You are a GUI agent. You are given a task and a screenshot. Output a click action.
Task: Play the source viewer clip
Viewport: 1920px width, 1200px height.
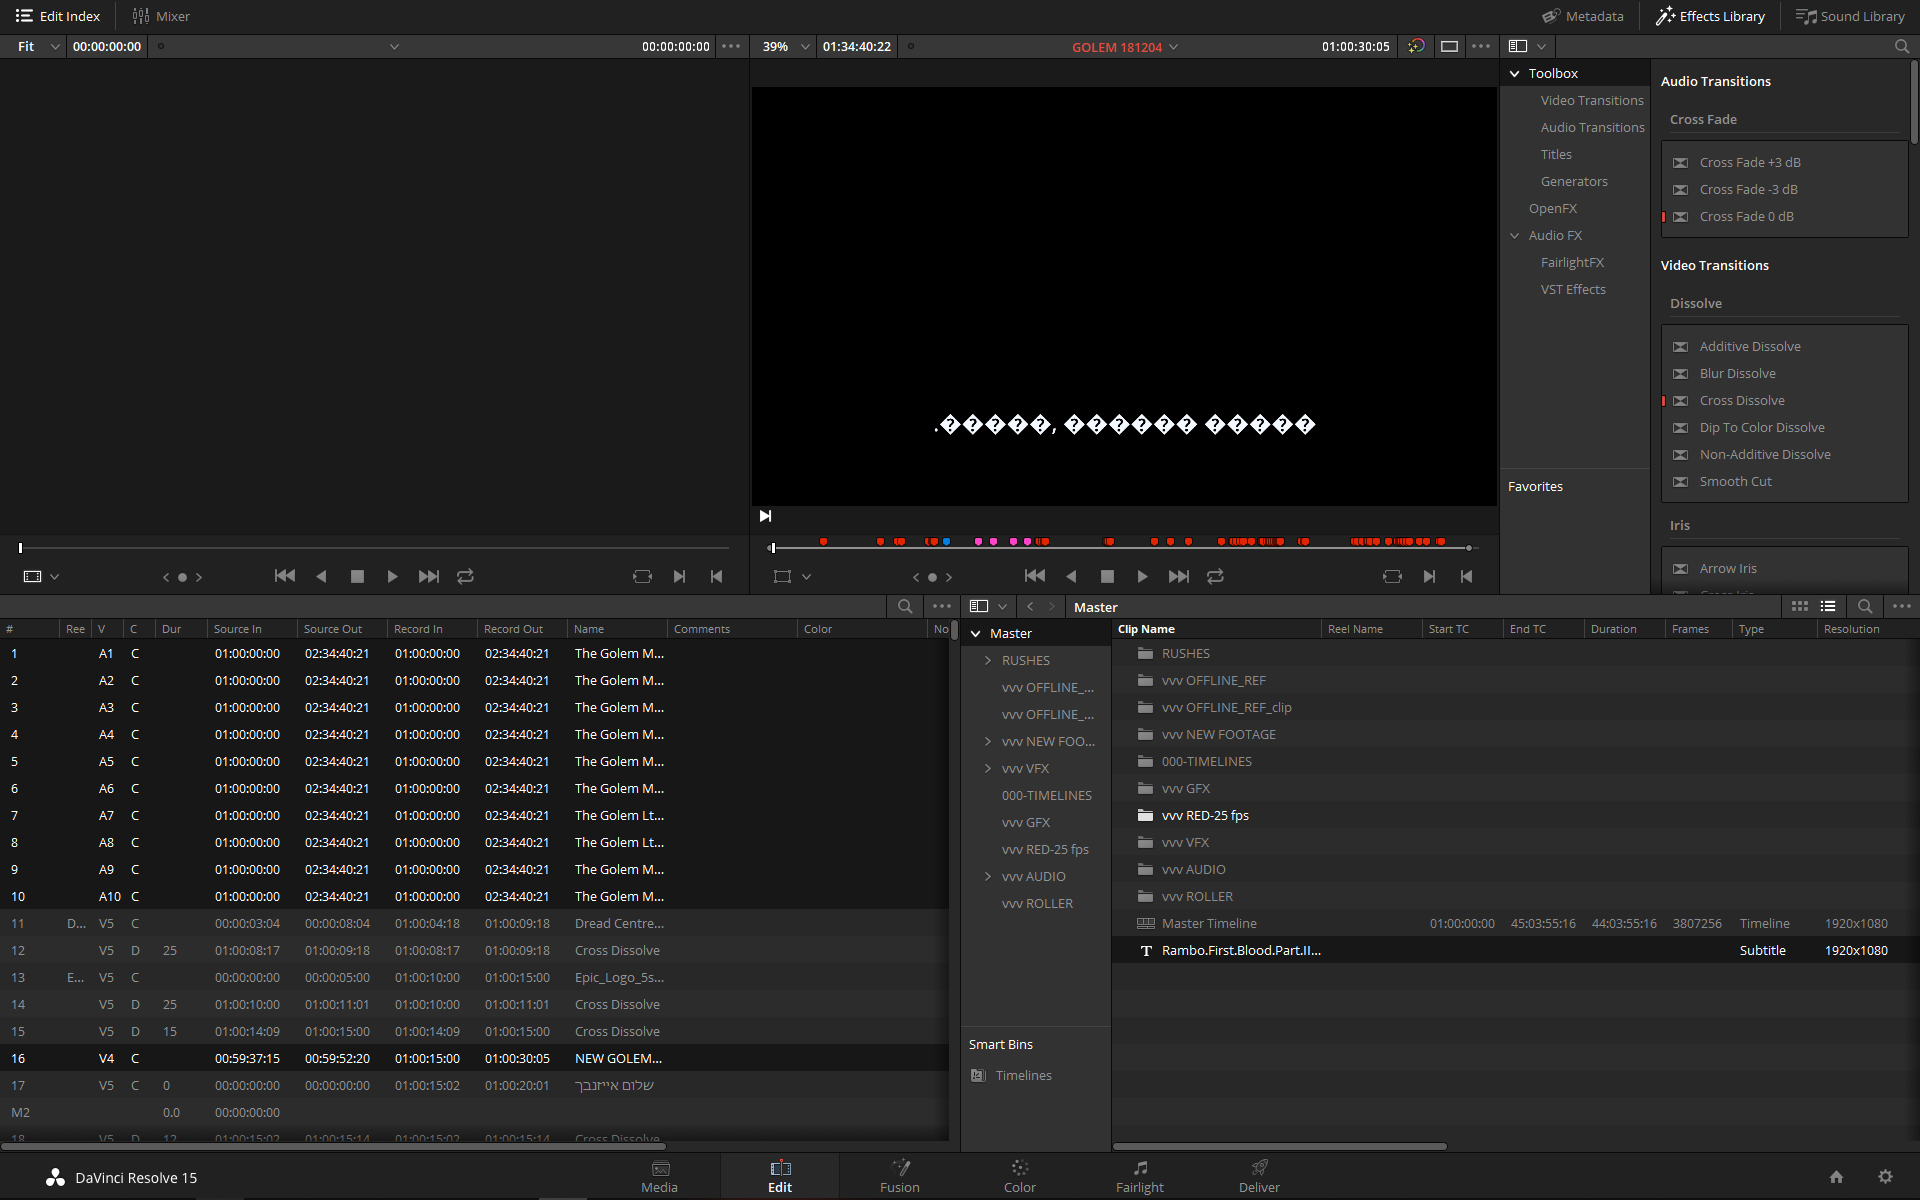point(392,576)
